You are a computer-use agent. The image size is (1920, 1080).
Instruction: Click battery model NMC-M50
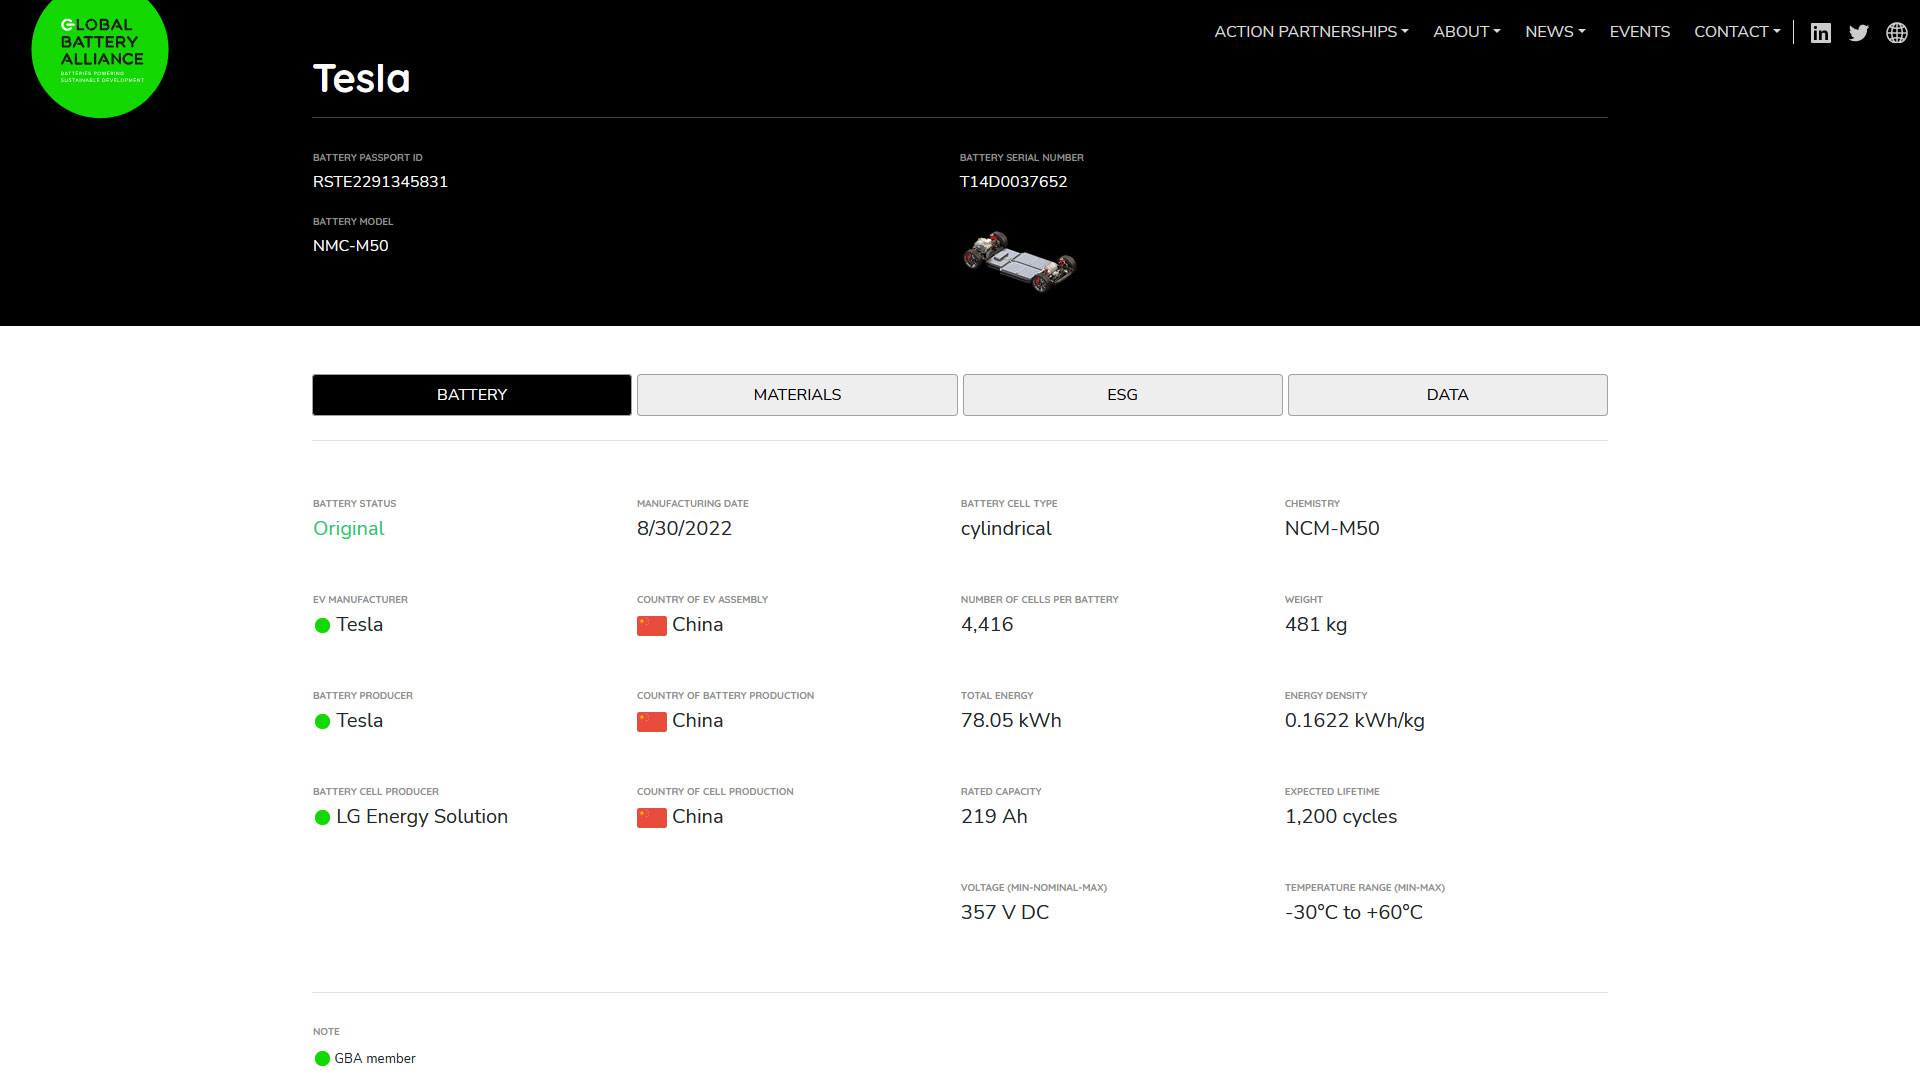[351, 246]
